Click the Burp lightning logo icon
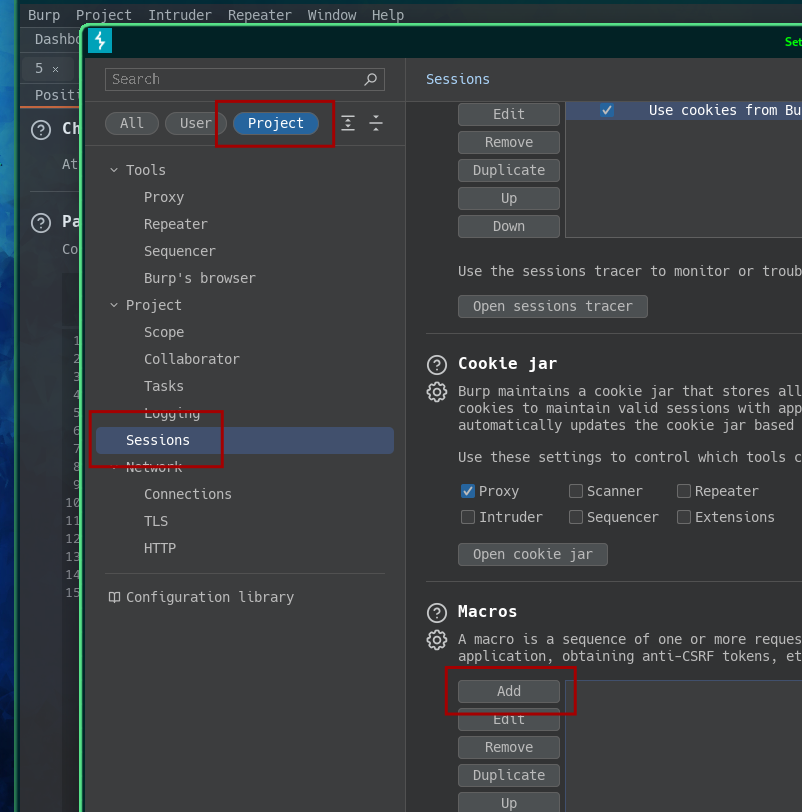 (x=100, y=40)
